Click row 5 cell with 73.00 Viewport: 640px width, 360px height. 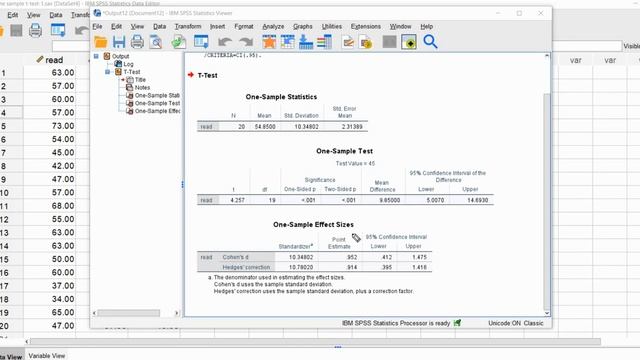[x=49, y=126]
